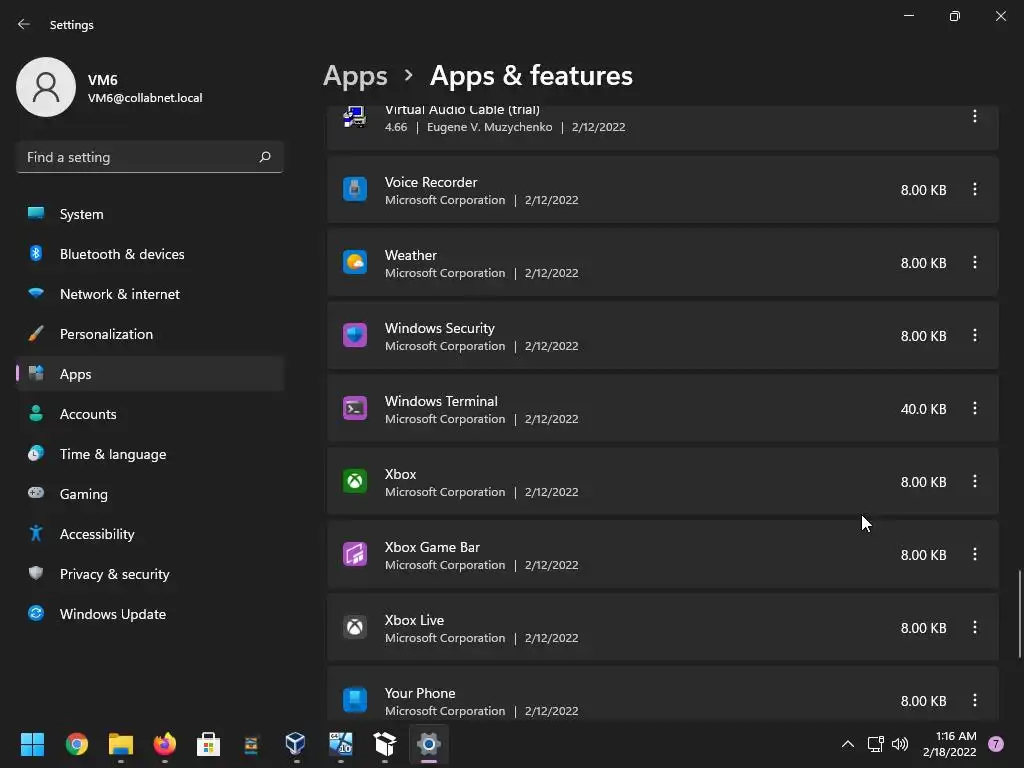The image size is (1024, 768).
Task: Open the three-dot menu for Your Phone
Action: pos(974,701)
